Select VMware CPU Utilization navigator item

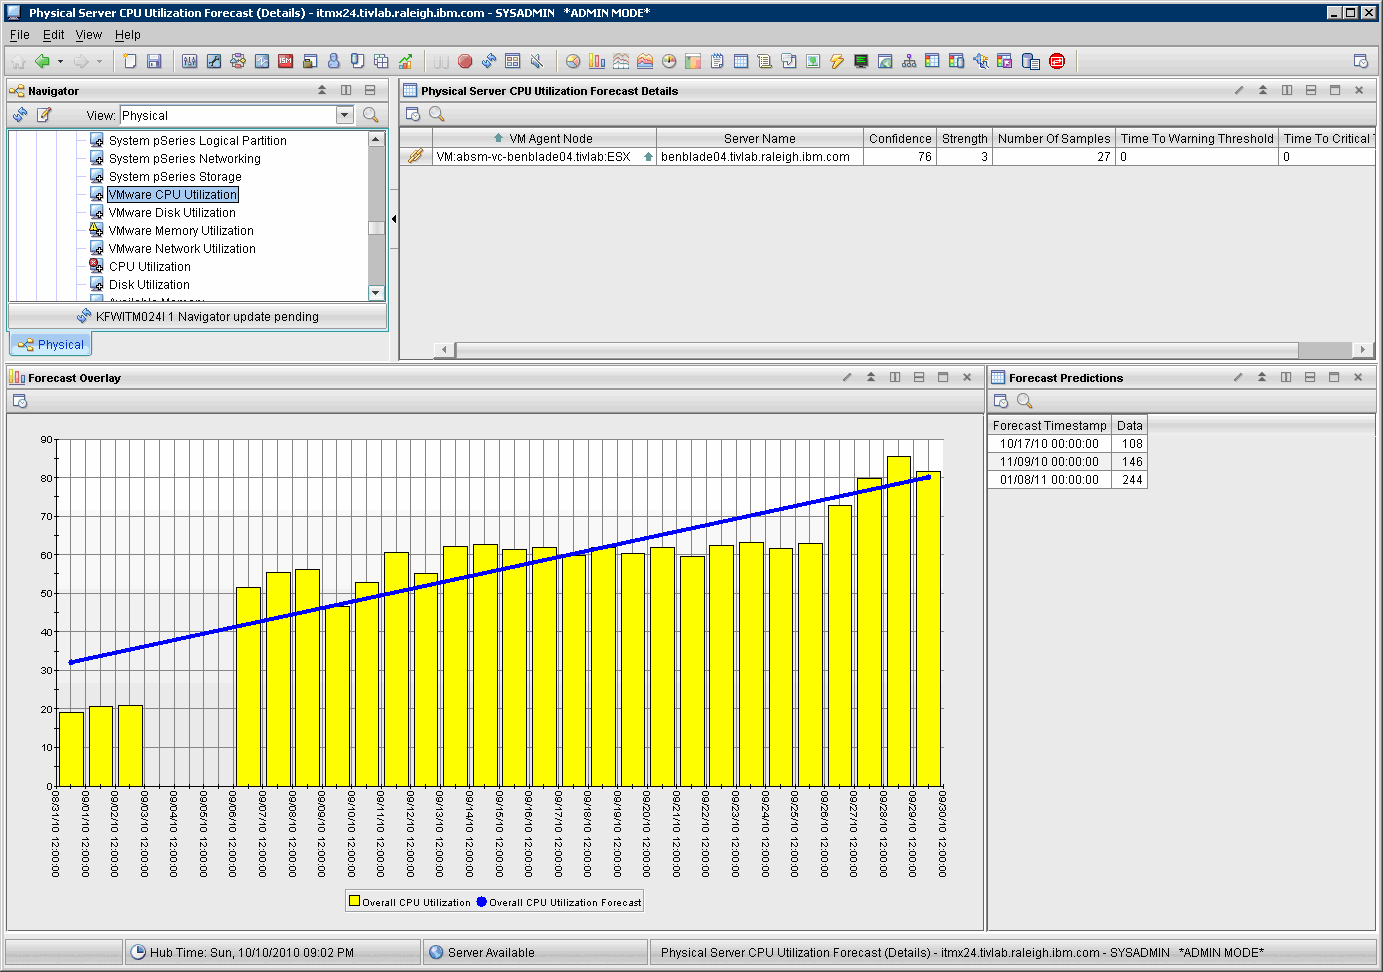[173, 195]
